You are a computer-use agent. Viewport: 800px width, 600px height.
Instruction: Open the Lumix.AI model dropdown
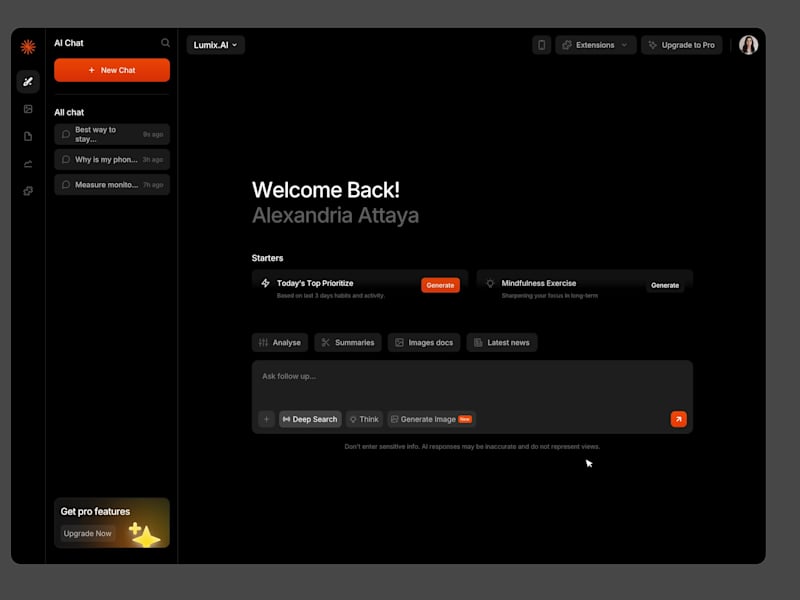coord(213,45)
